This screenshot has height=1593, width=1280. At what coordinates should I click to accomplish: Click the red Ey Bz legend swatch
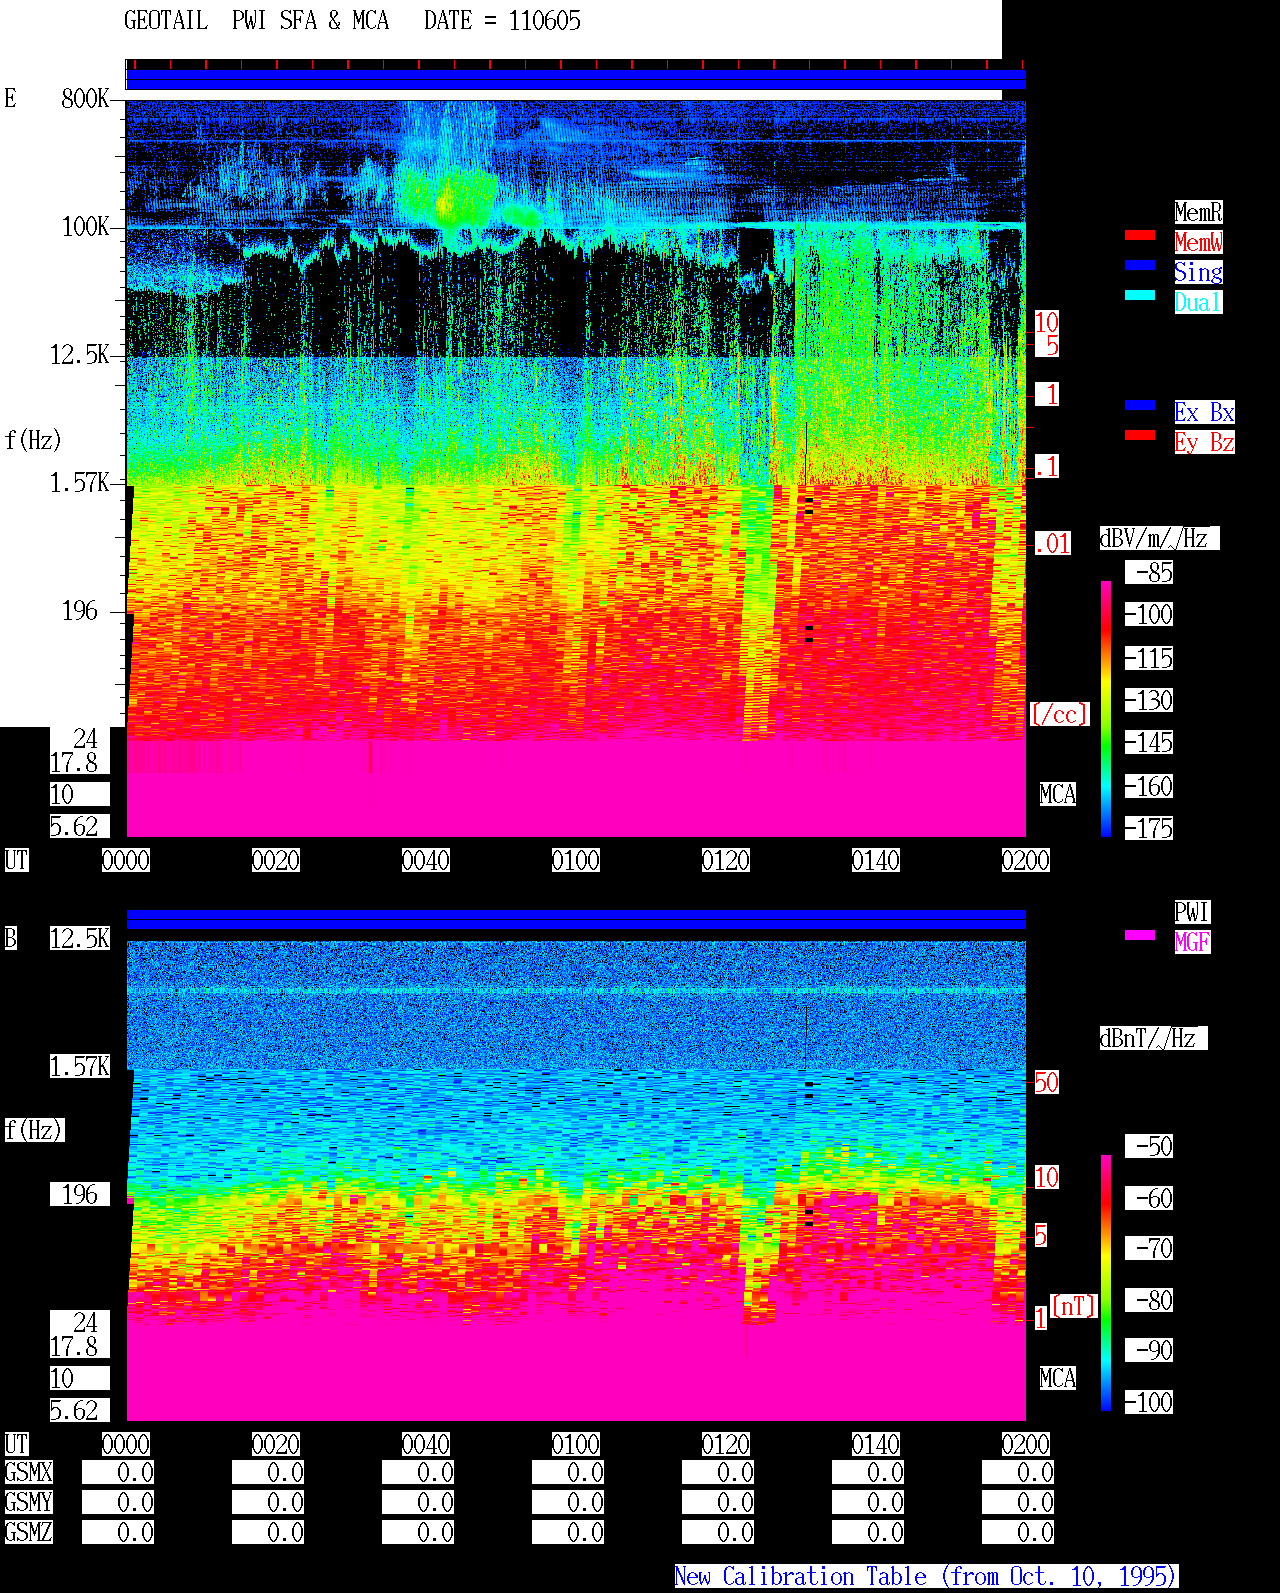1140,435
